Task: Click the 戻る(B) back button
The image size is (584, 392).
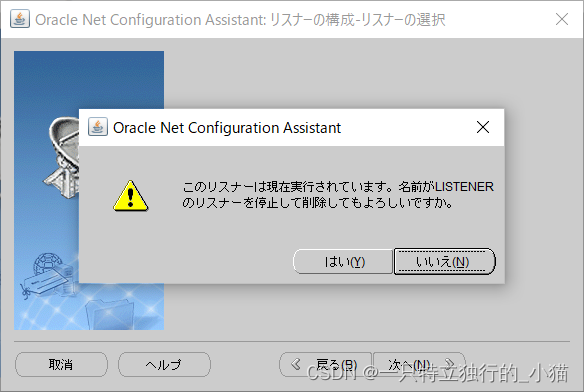Action: click(325, 364)
